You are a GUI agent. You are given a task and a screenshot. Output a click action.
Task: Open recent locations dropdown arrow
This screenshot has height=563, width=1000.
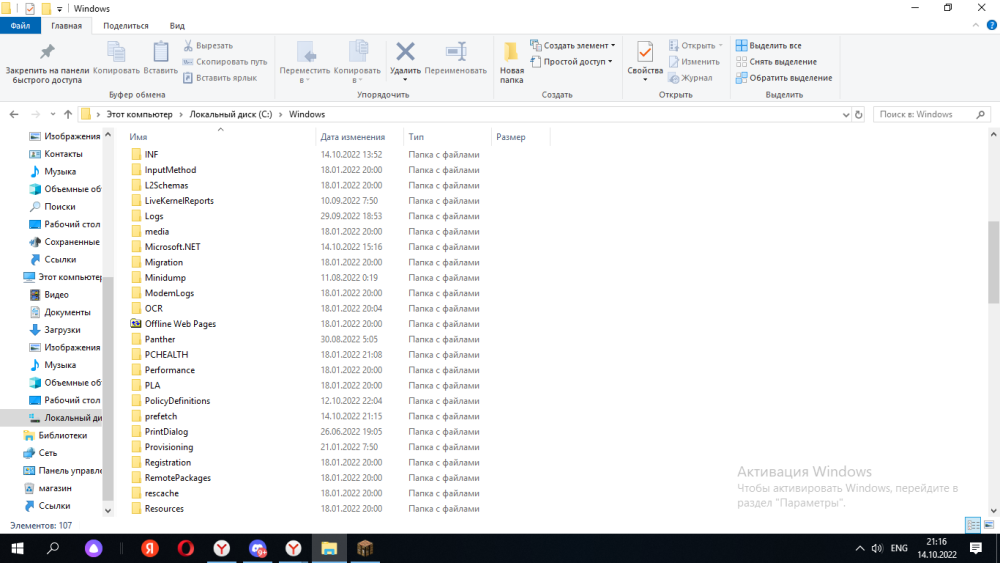pyautogui.click(x=53, y=114)
